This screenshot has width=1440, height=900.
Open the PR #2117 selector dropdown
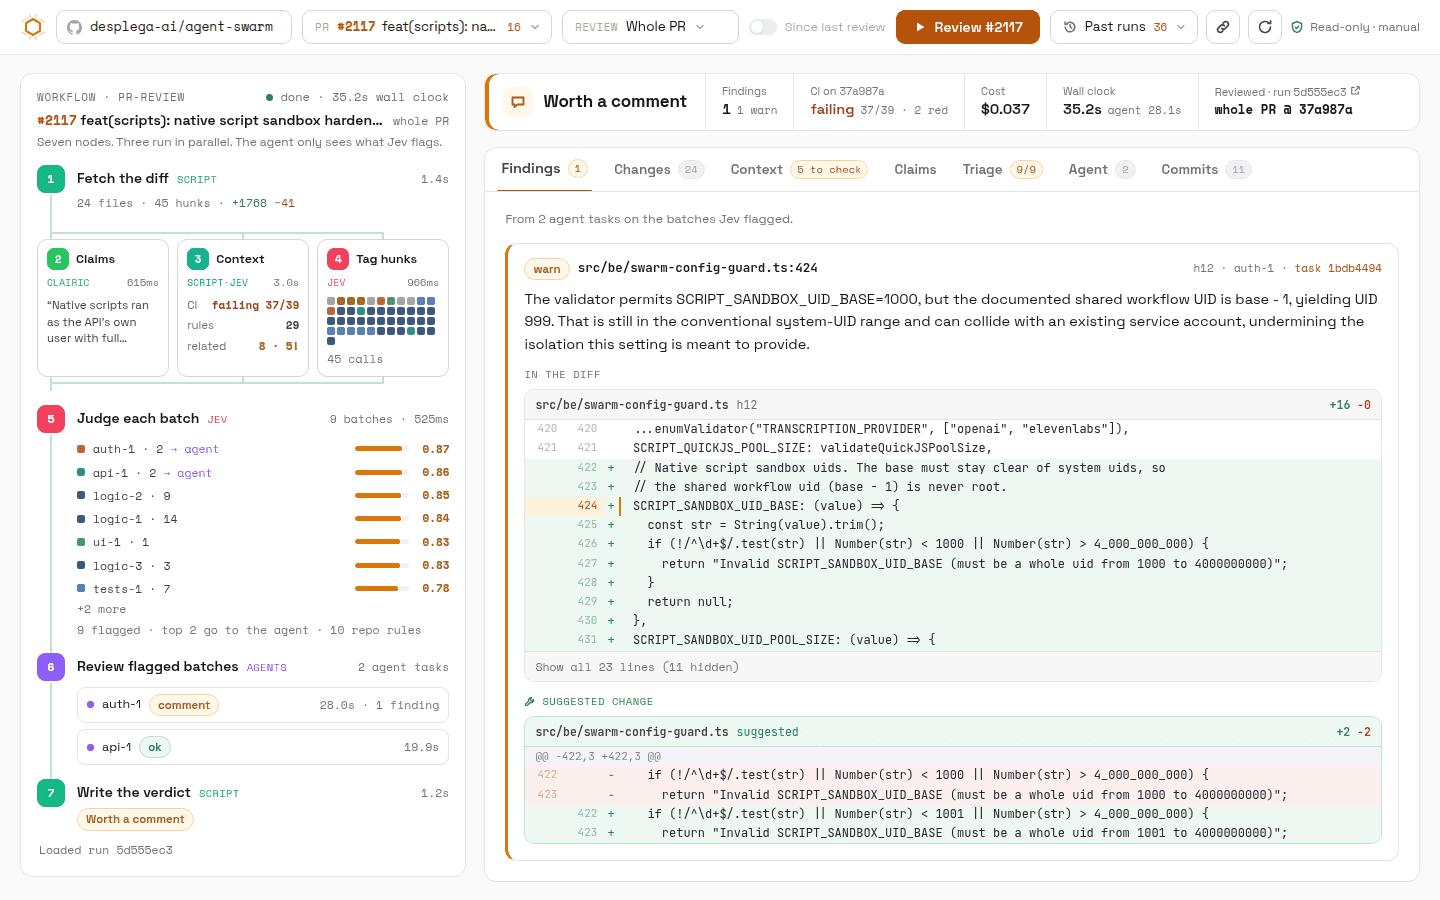pyautogui.click(x=427, y=27)
